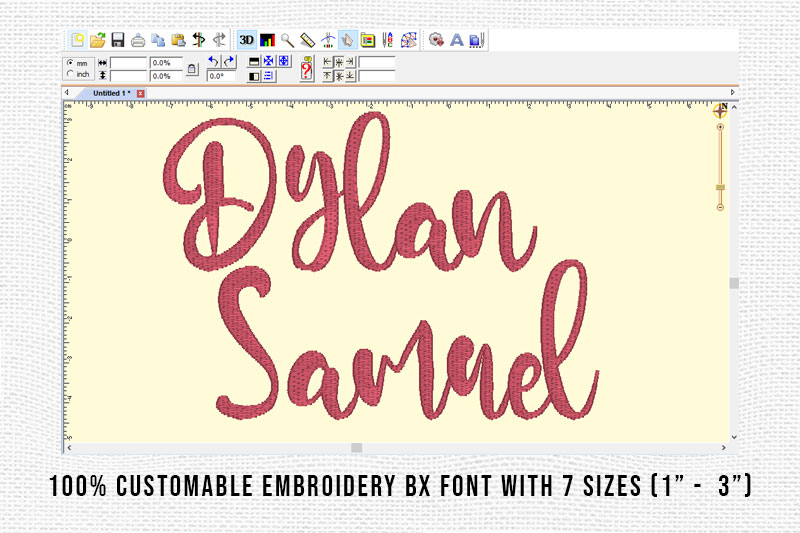The image size is (800, 533).
Task: Click the rotation angle field
Action: click(221, 76)
